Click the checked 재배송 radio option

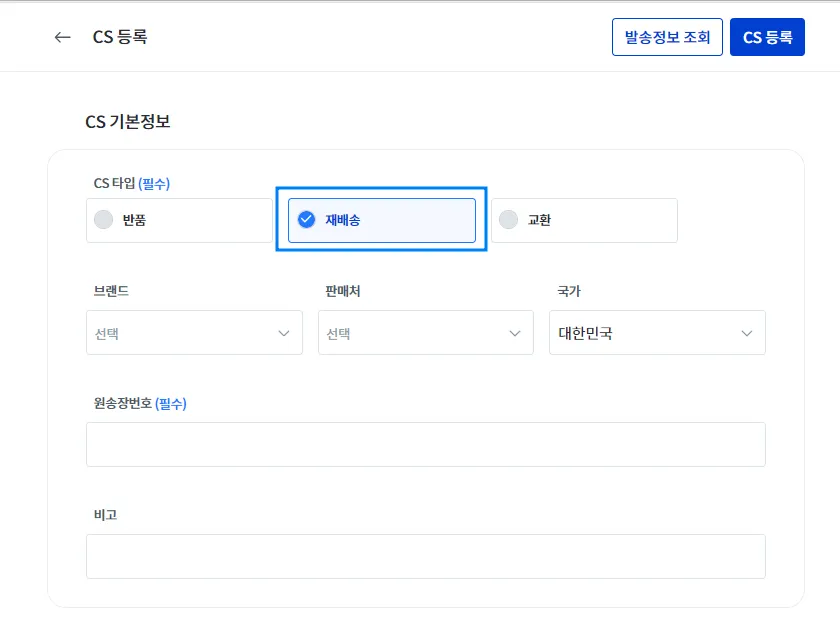[381, 220]
